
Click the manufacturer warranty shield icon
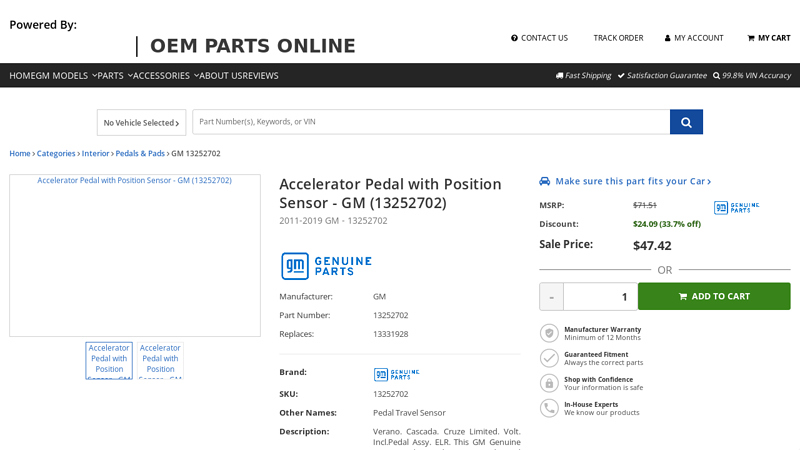[x=549, y=333]
